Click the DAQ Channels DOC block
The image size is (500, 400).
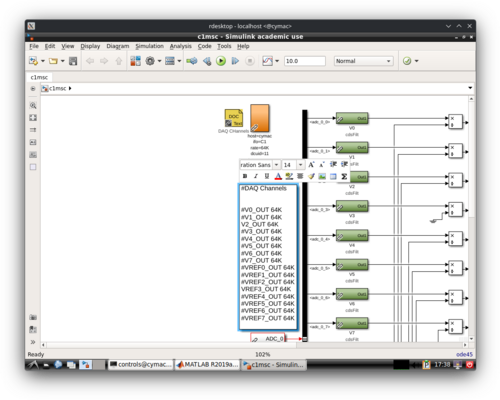234,118
